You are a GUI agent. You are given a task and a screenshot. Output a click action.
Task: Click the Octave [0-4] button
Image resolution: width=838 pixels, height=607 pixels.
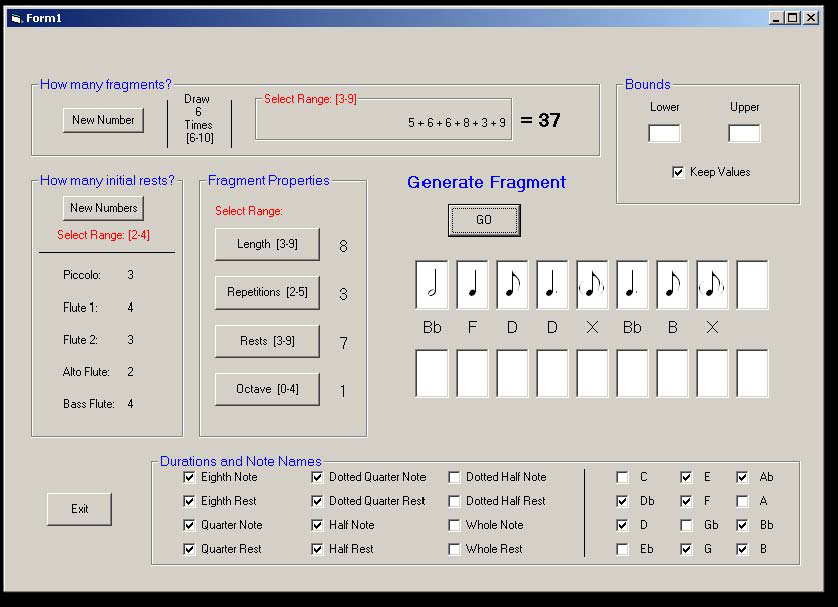click(267, 389)
